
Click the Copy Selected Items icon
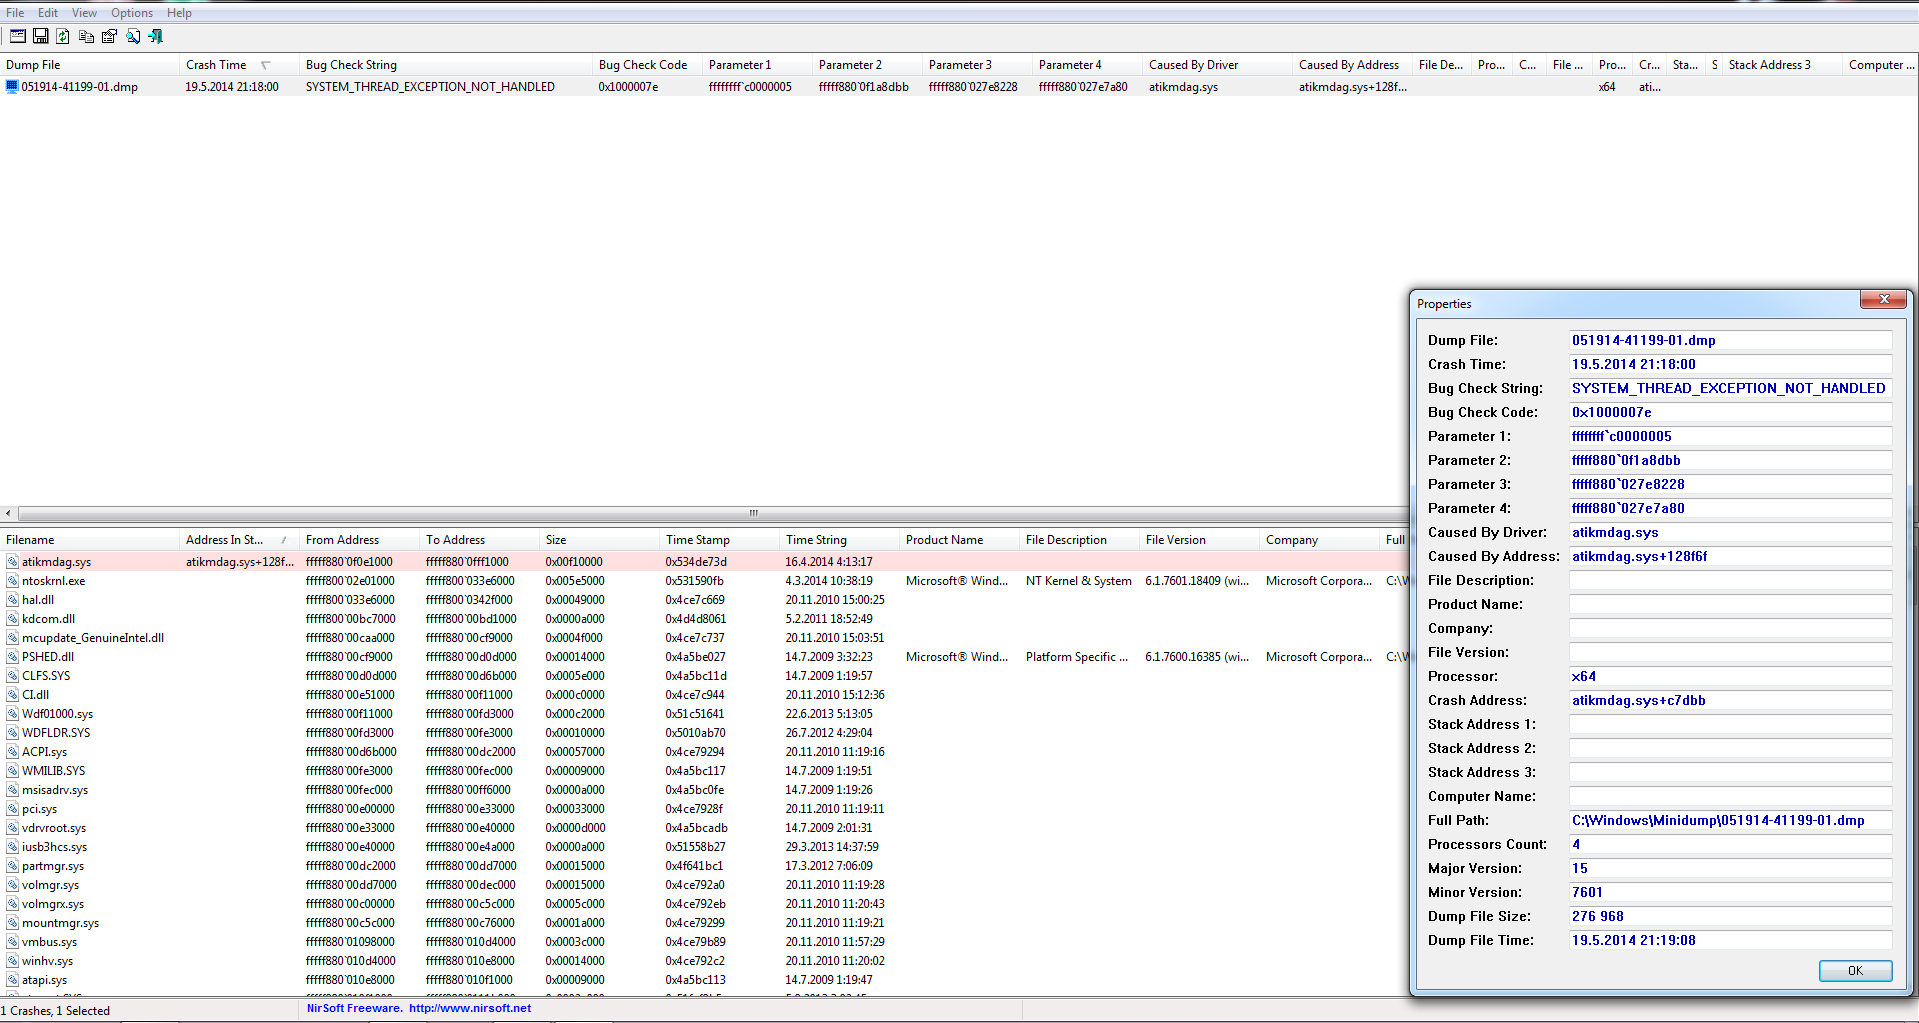point(86,36)
